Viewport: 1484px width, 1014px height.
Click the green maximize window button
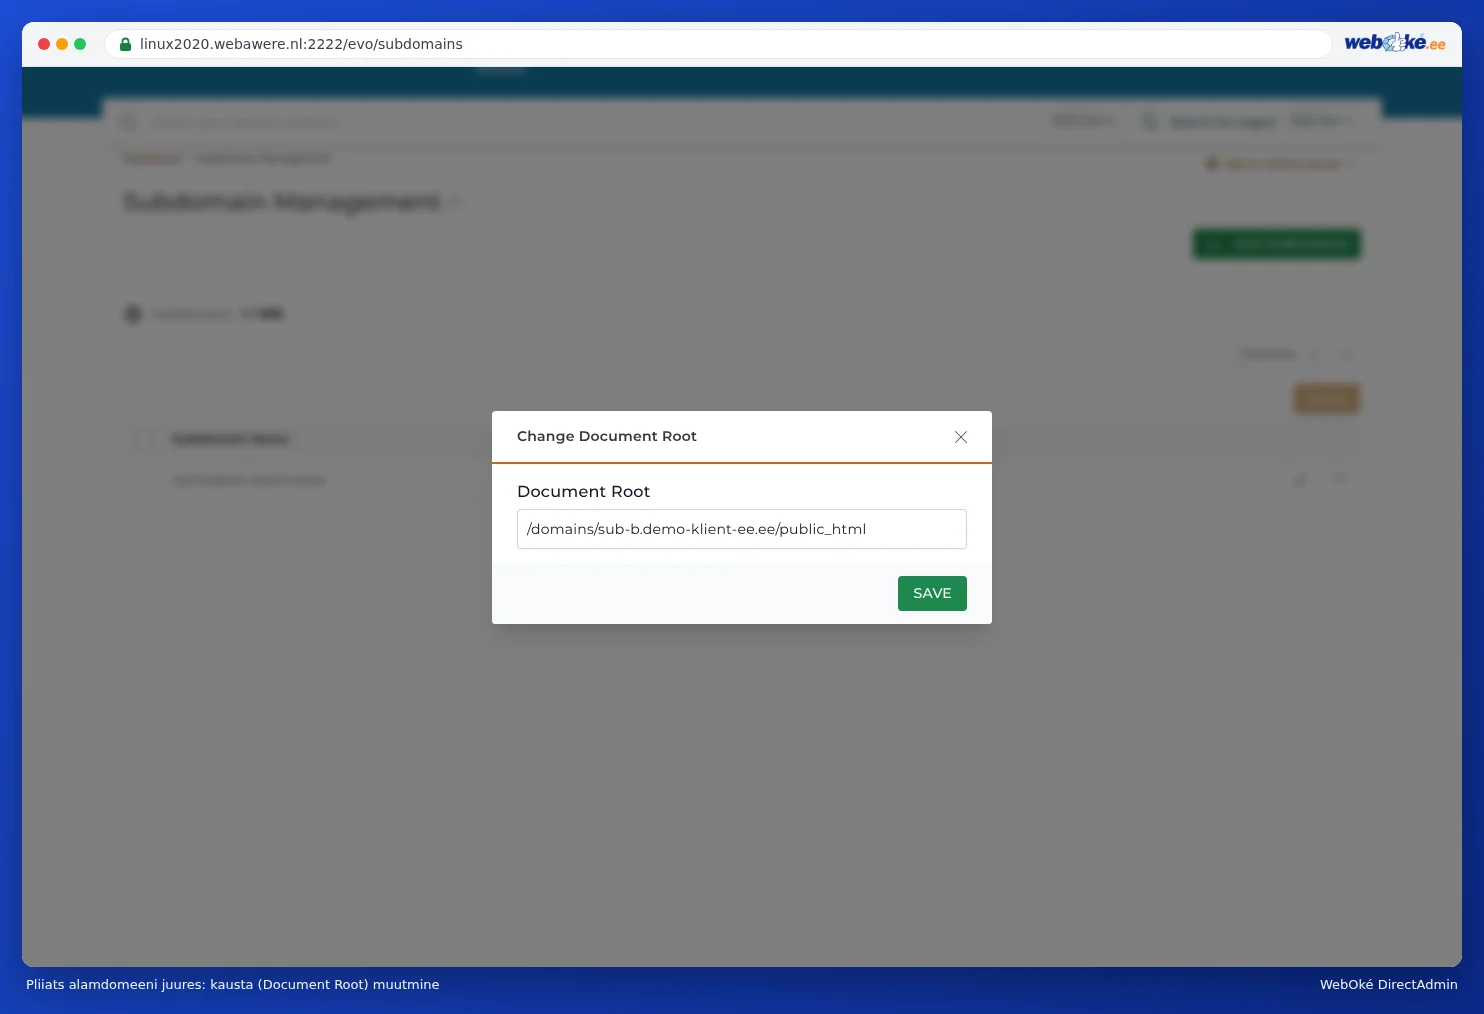point(80,44)
